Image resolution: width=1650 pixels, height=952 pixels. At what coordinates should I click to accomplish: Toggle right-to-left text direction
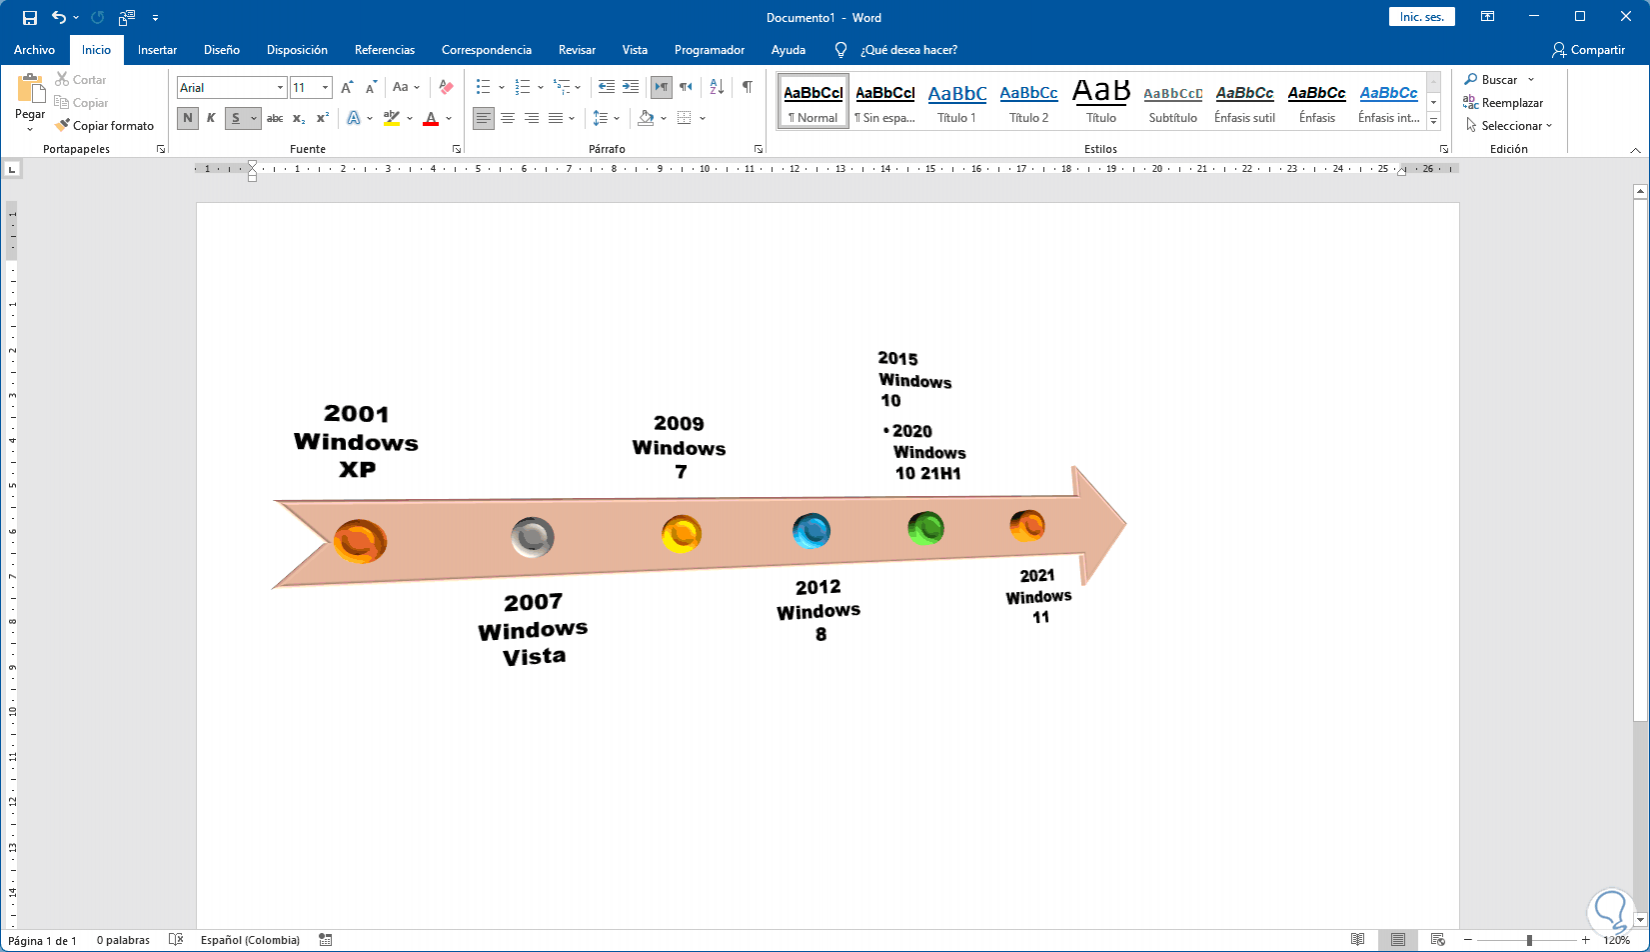[685, 88]
